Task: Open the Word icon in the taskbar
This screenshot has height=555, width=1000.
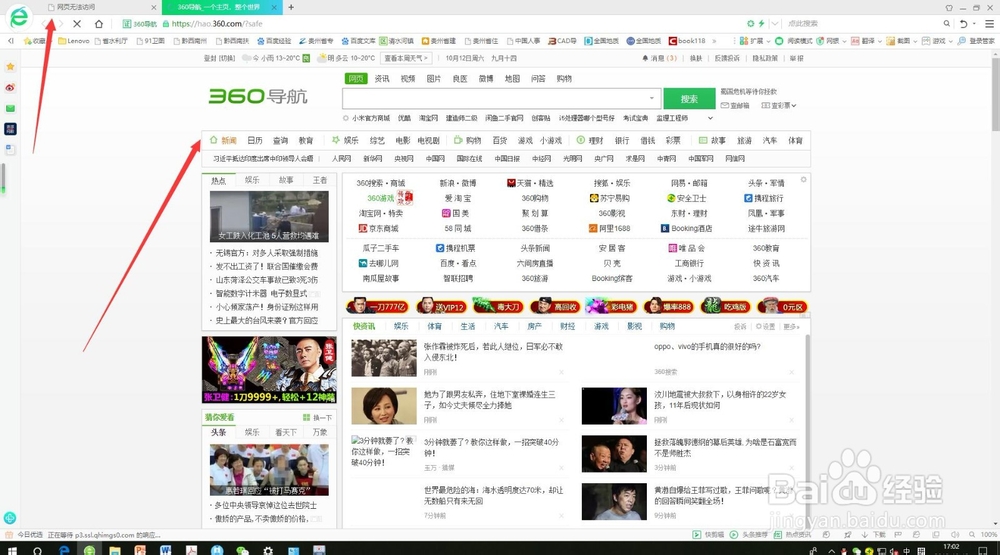Action: tap(165, 550)
